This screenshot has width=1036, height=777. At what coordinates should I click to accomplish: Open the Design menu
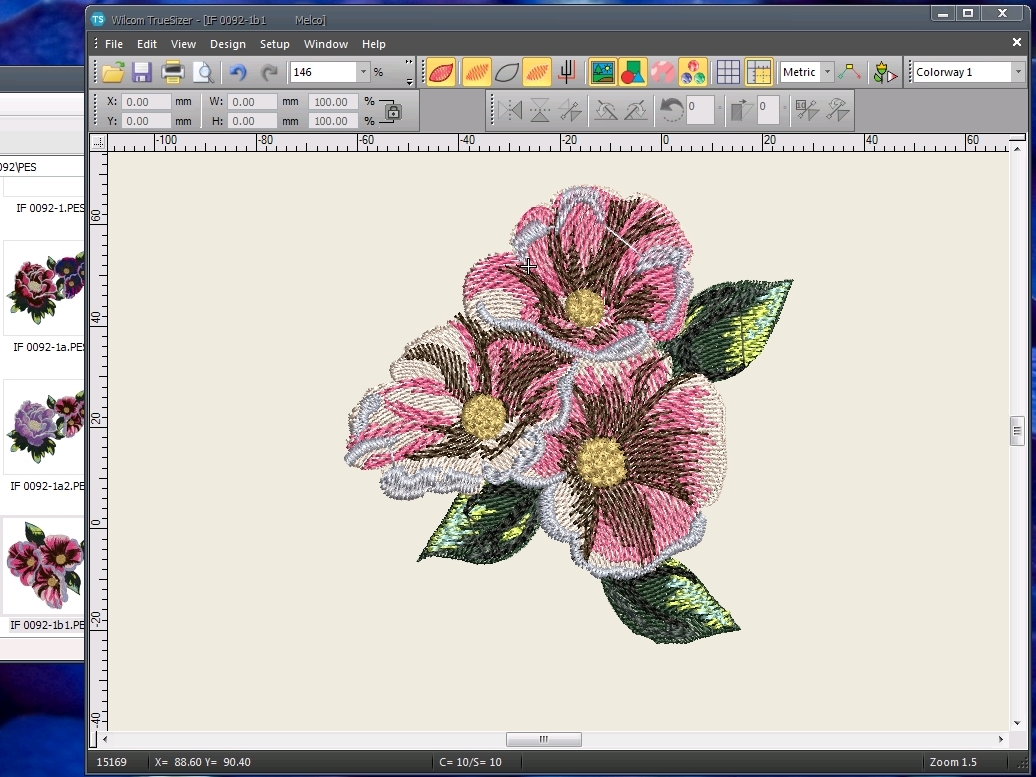pos(227,44)
